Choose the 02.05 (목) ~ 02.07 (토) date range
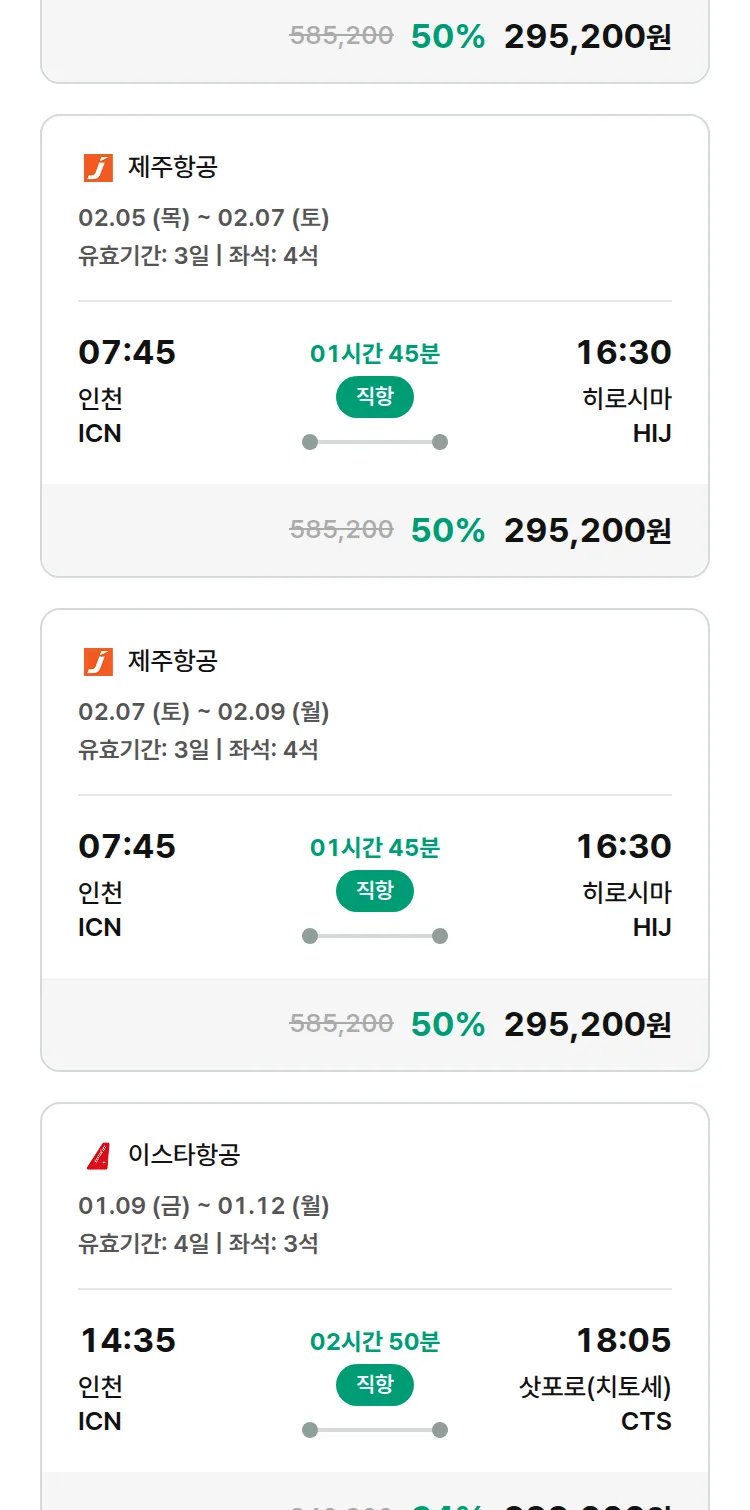The height and width of the screenshot is (1510, 750). point(204,218)
